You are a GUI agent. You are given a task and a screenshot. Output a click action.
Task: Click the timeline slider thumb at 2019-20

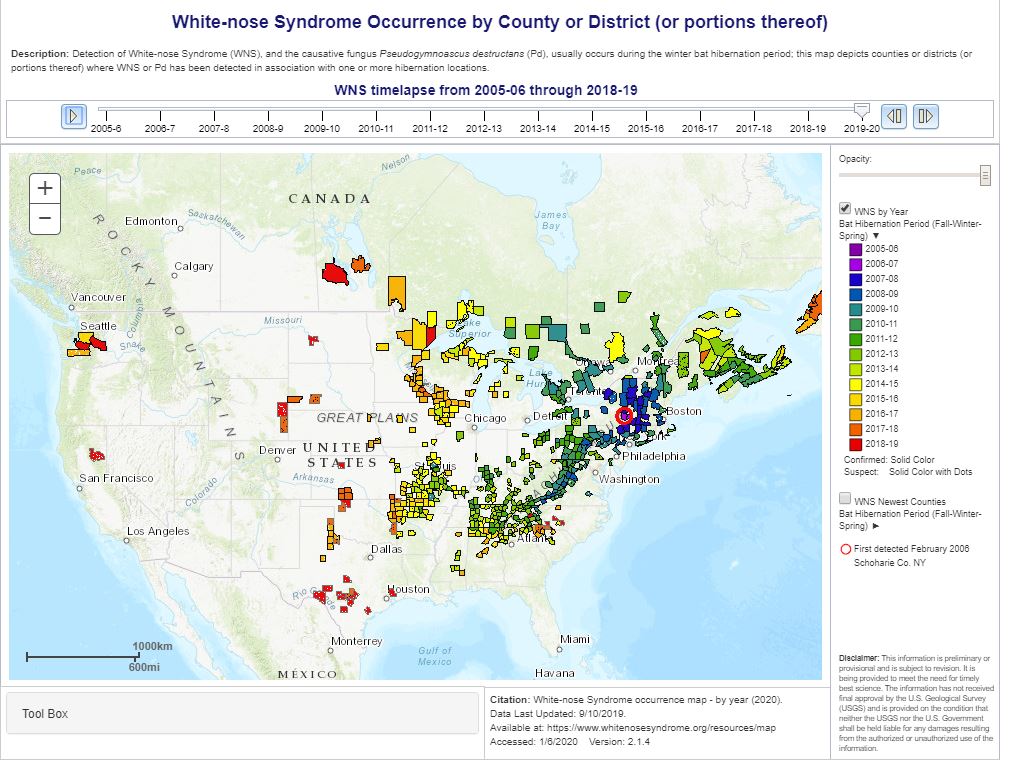pos(862,110)
